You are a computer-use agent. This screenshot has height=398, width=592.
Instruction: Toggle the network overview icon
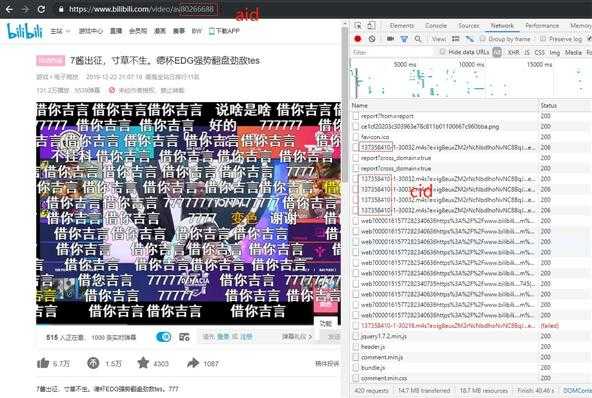coord(469,39)
